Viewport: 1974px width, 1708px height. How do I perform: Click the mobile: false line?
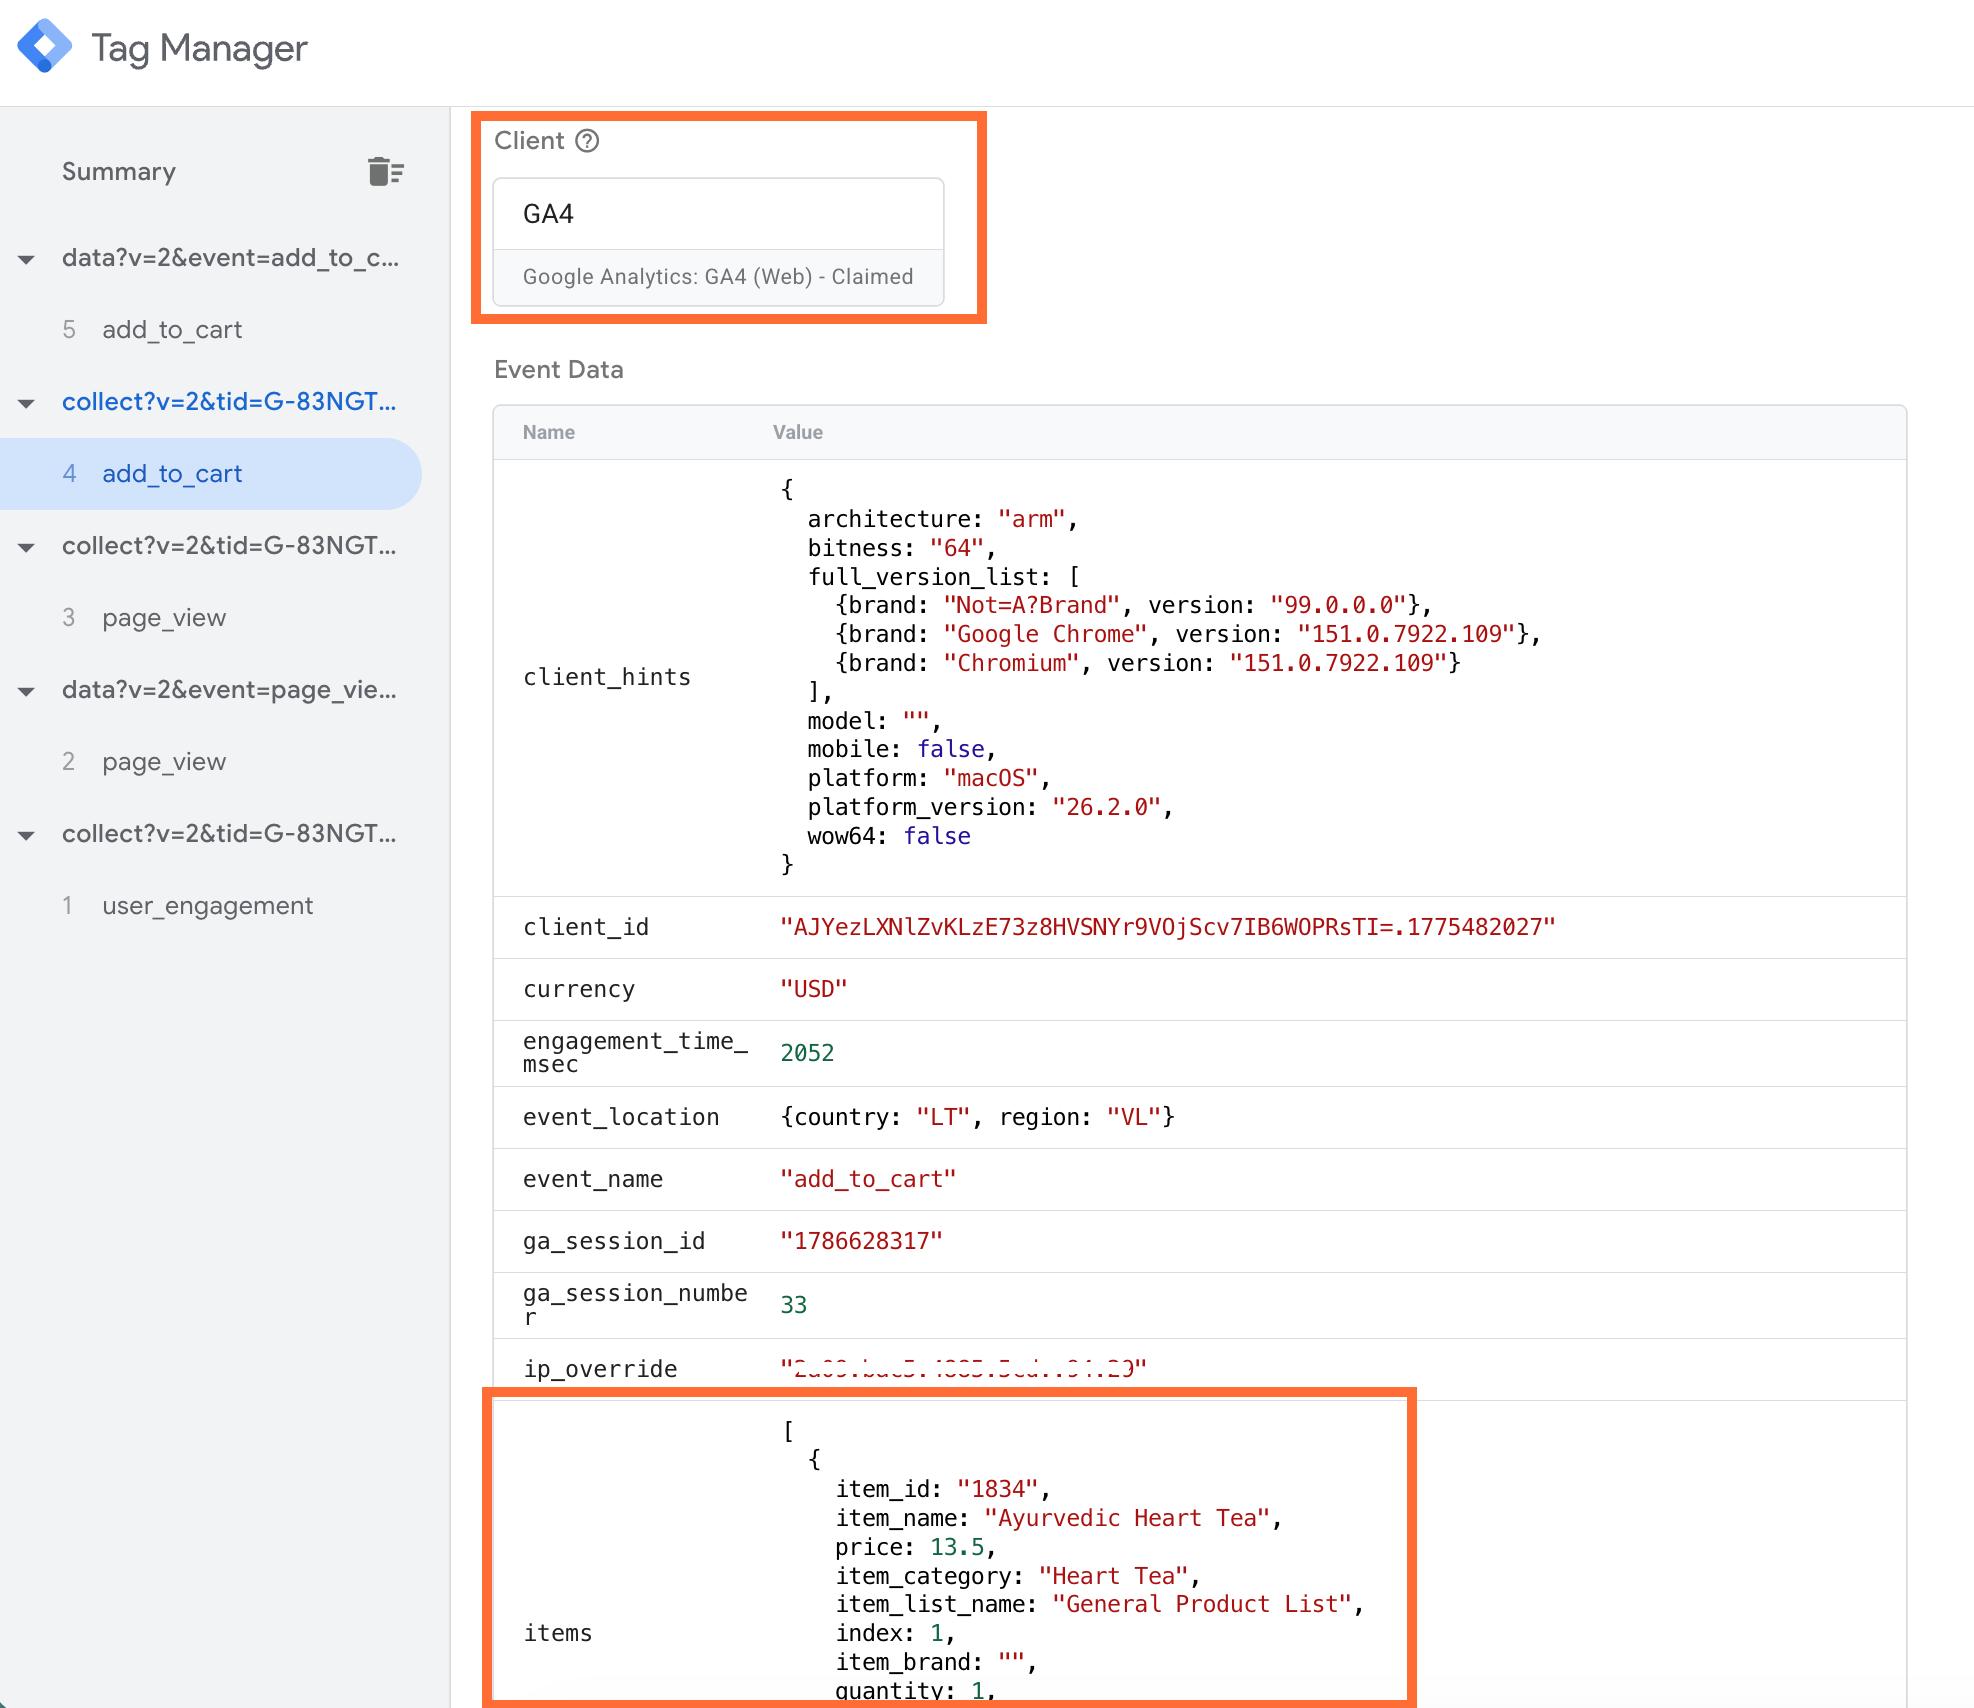tap(902, 749)
